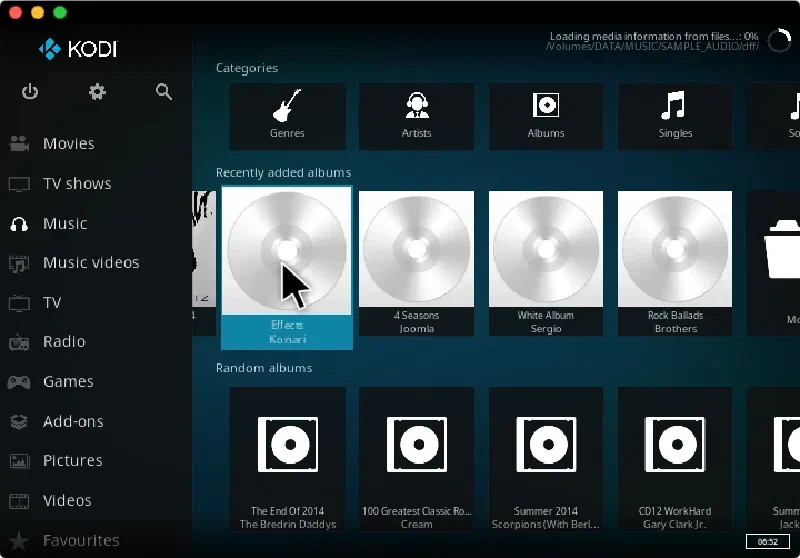Open the Games section

tap(68, 382)
